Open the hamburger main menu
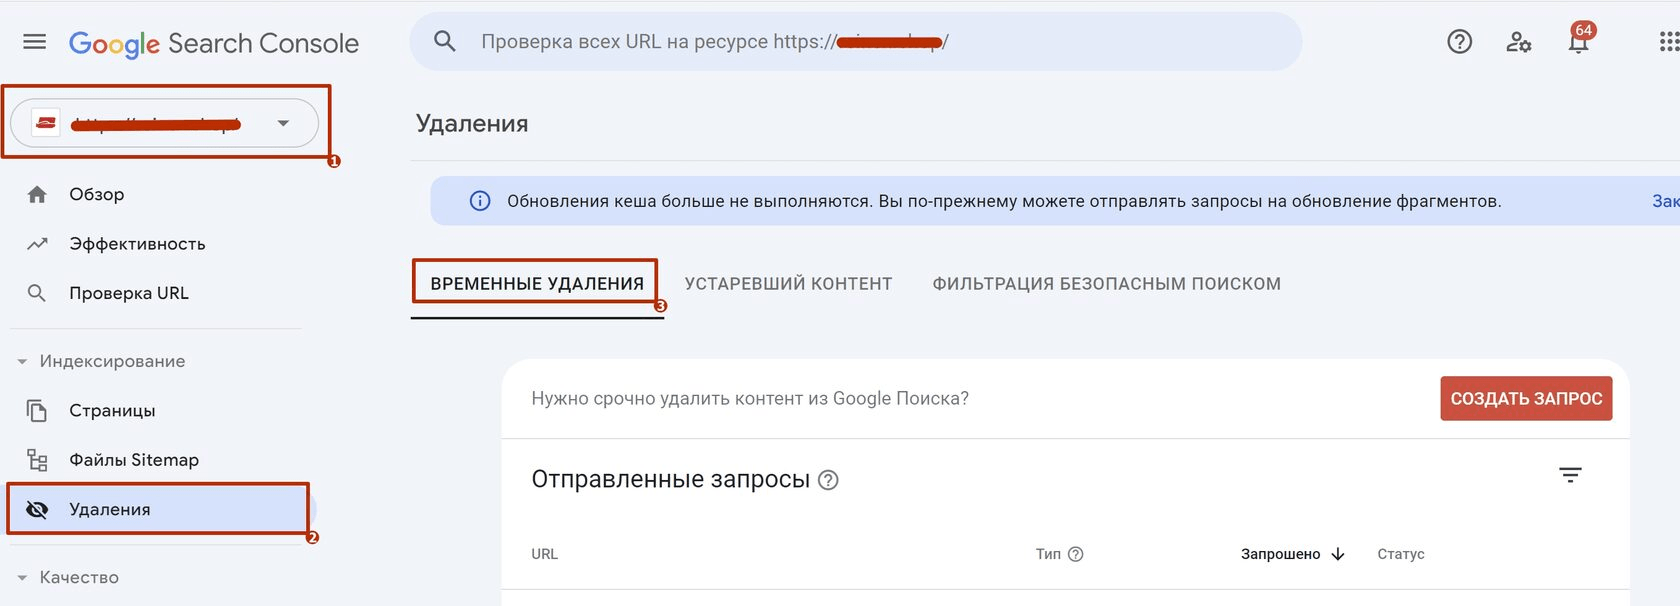The image size is (1680, 606). [35, 42]
